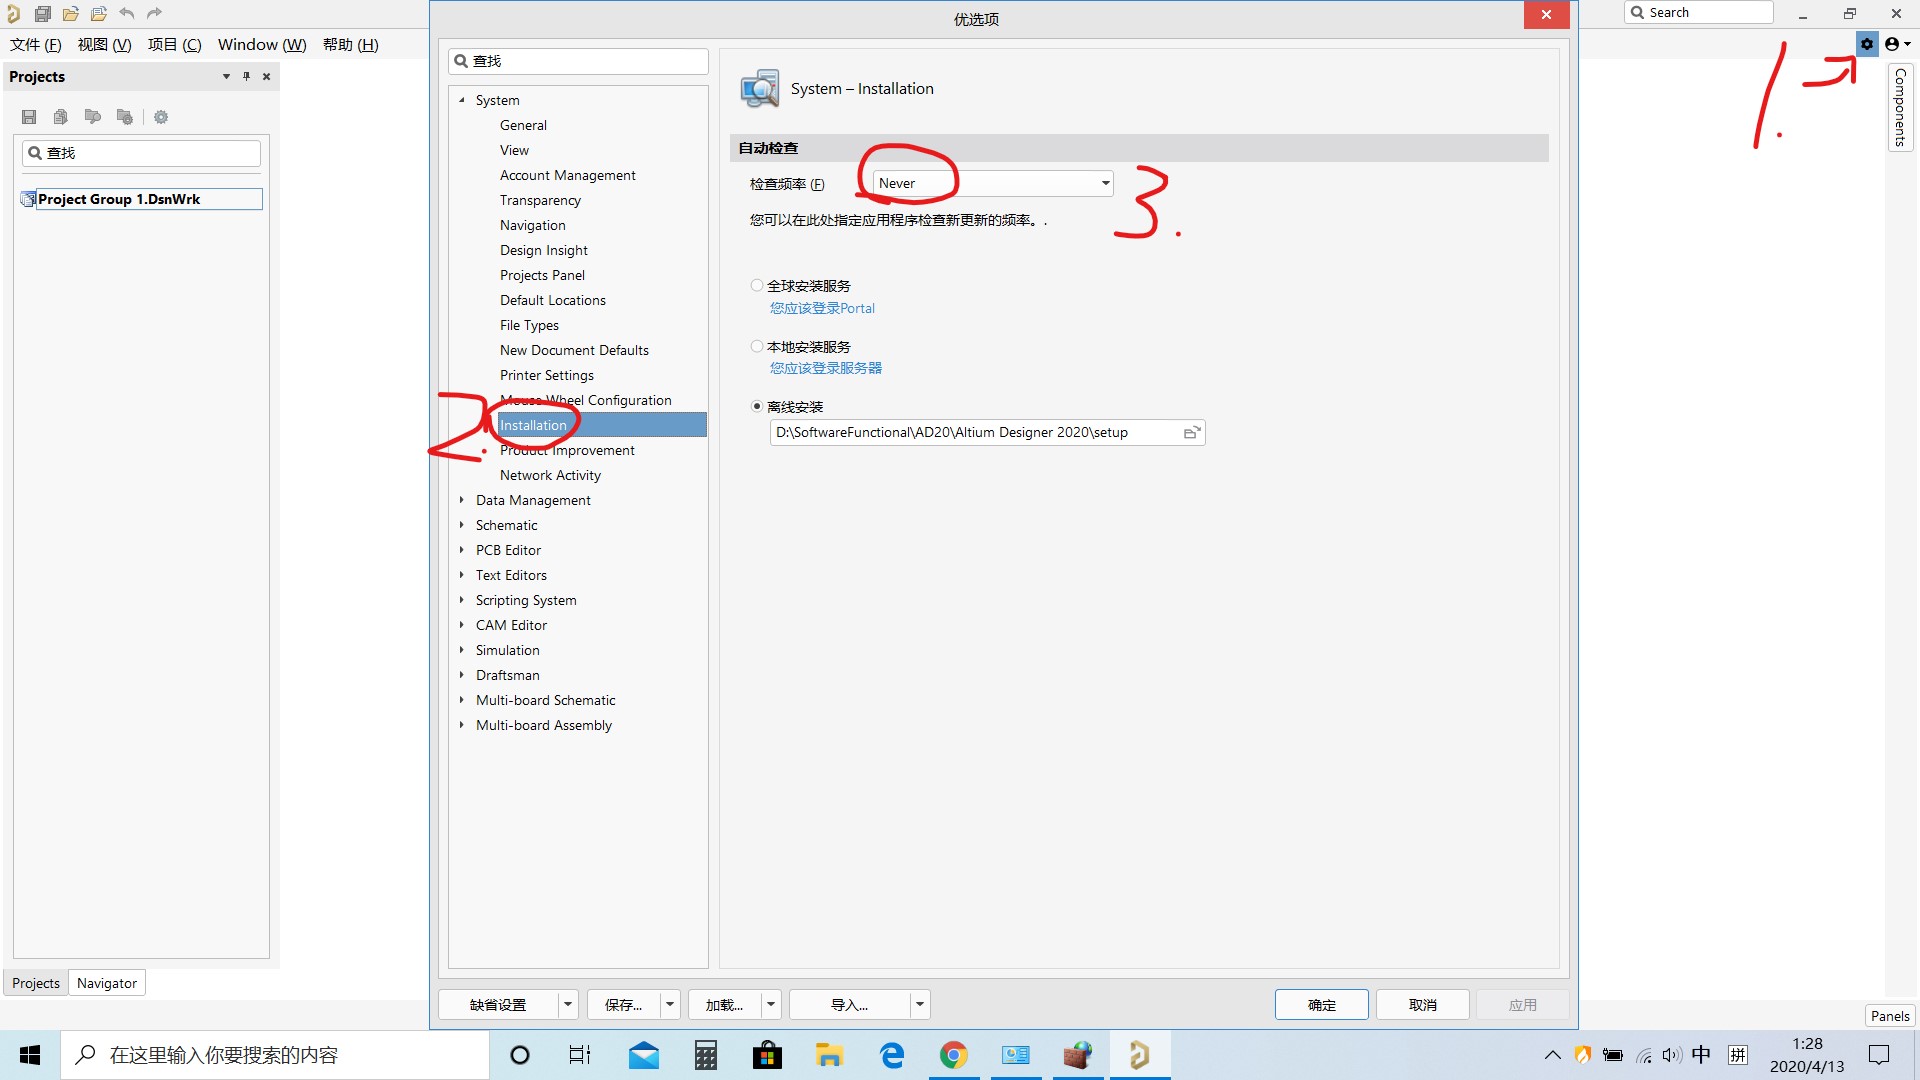The width and height of the screenshot is (1920, 1080).
Task: Open Projects panel settings gear
Action: (x=161, y=117)
